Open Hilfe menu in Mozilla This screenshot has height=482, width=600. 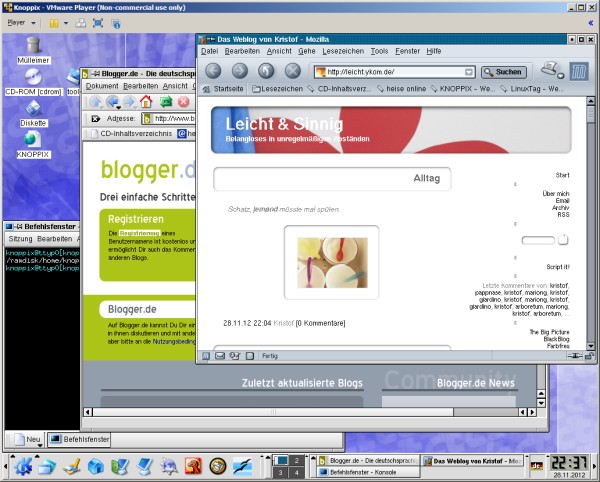click(x=434, y=51)
